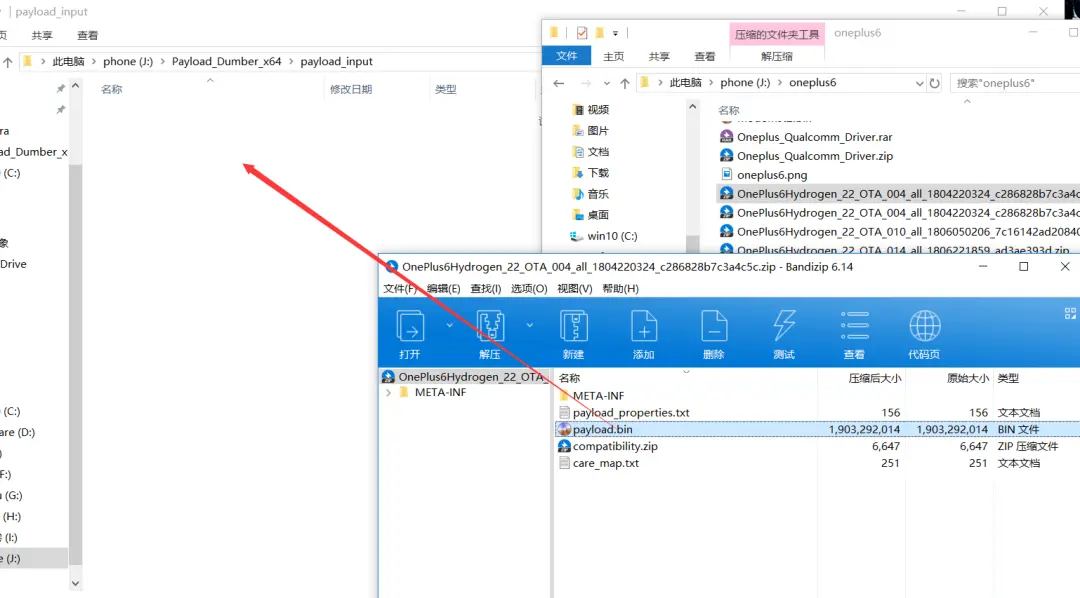Click the blue 文件 button in oneplus6 Explorer
The width and height of the screenshot is (1080, 598).
567,57
